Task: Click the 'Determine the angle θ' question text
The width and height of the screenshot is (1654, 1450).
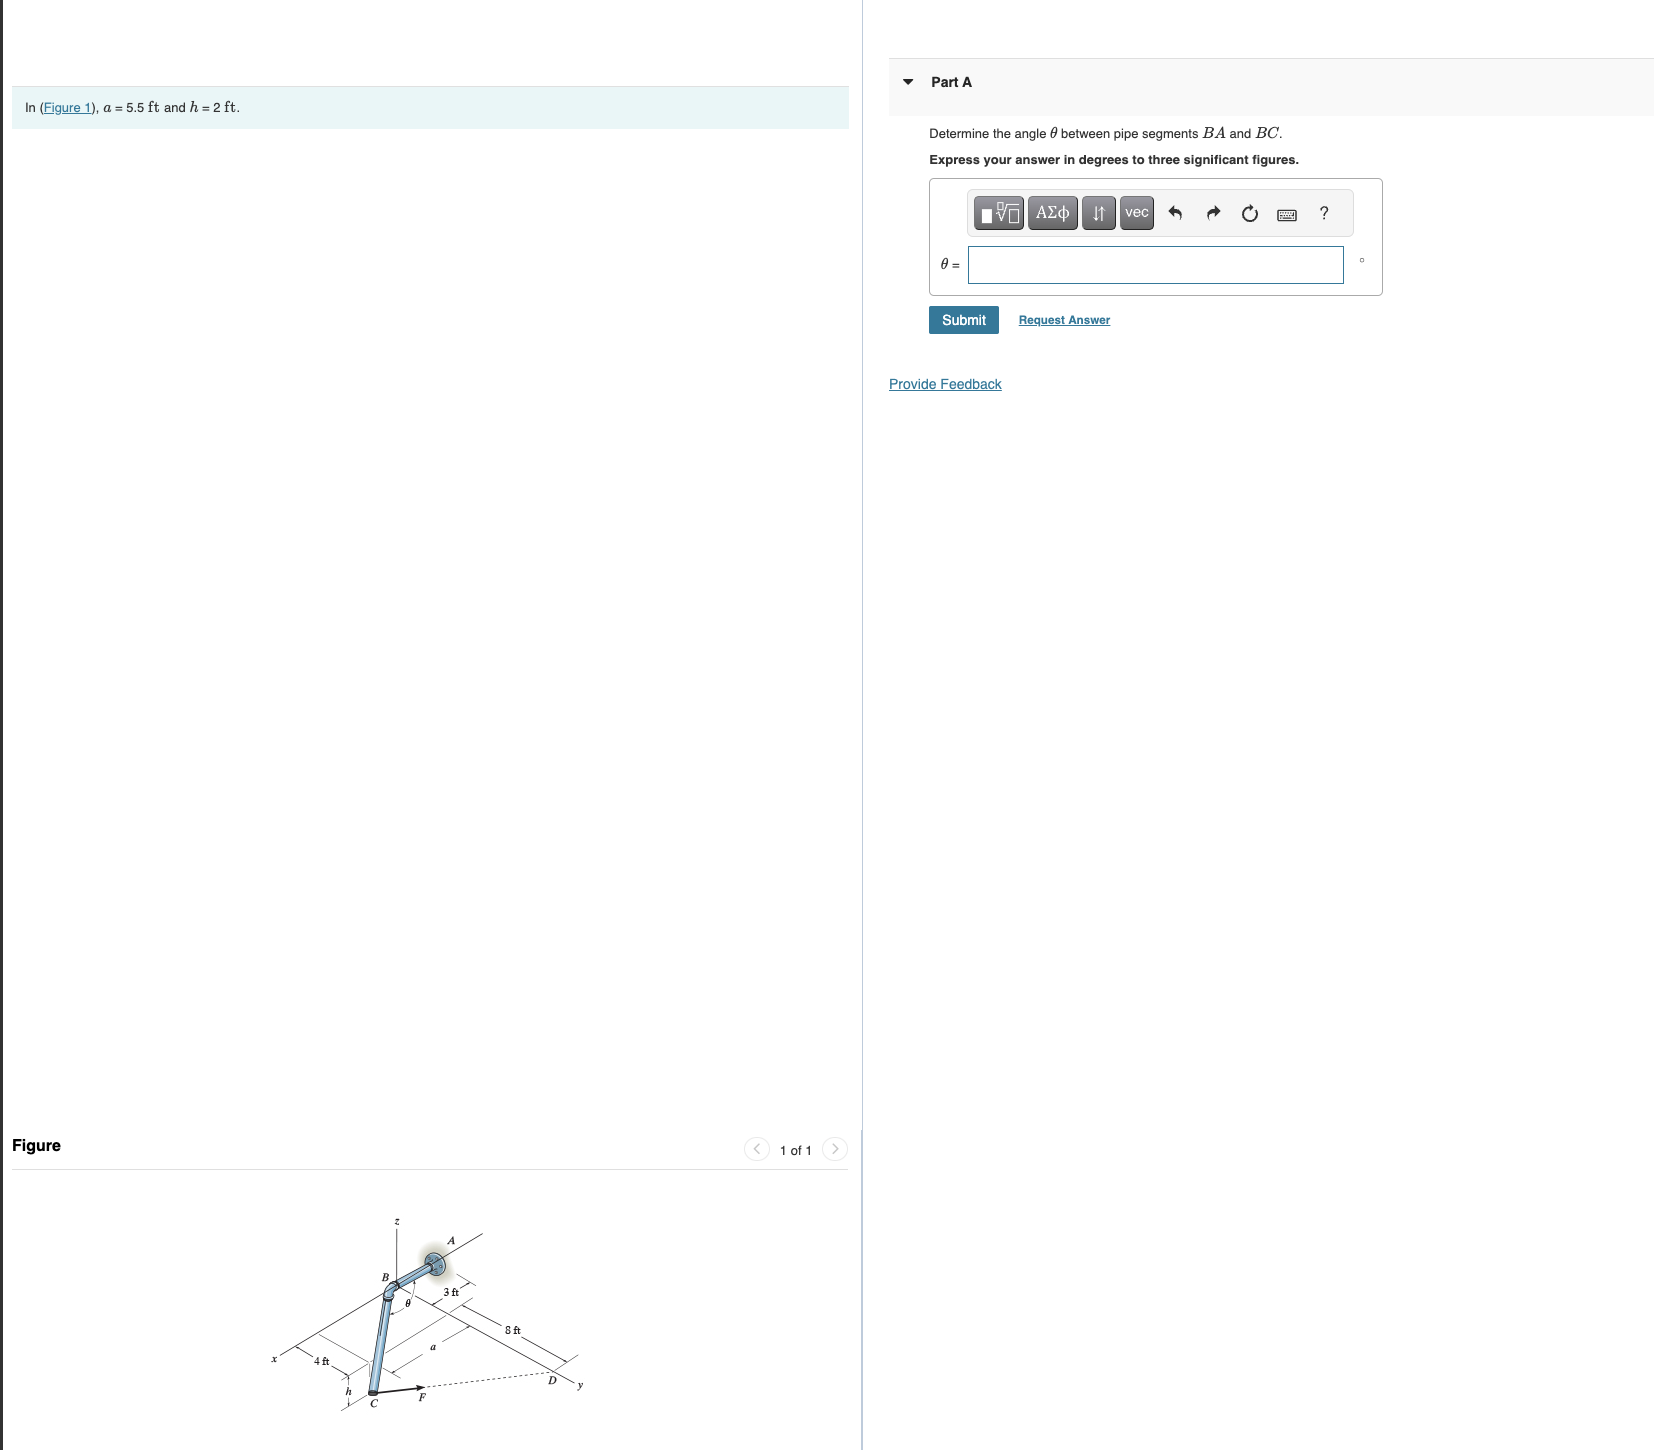Action: [1106, 133]
